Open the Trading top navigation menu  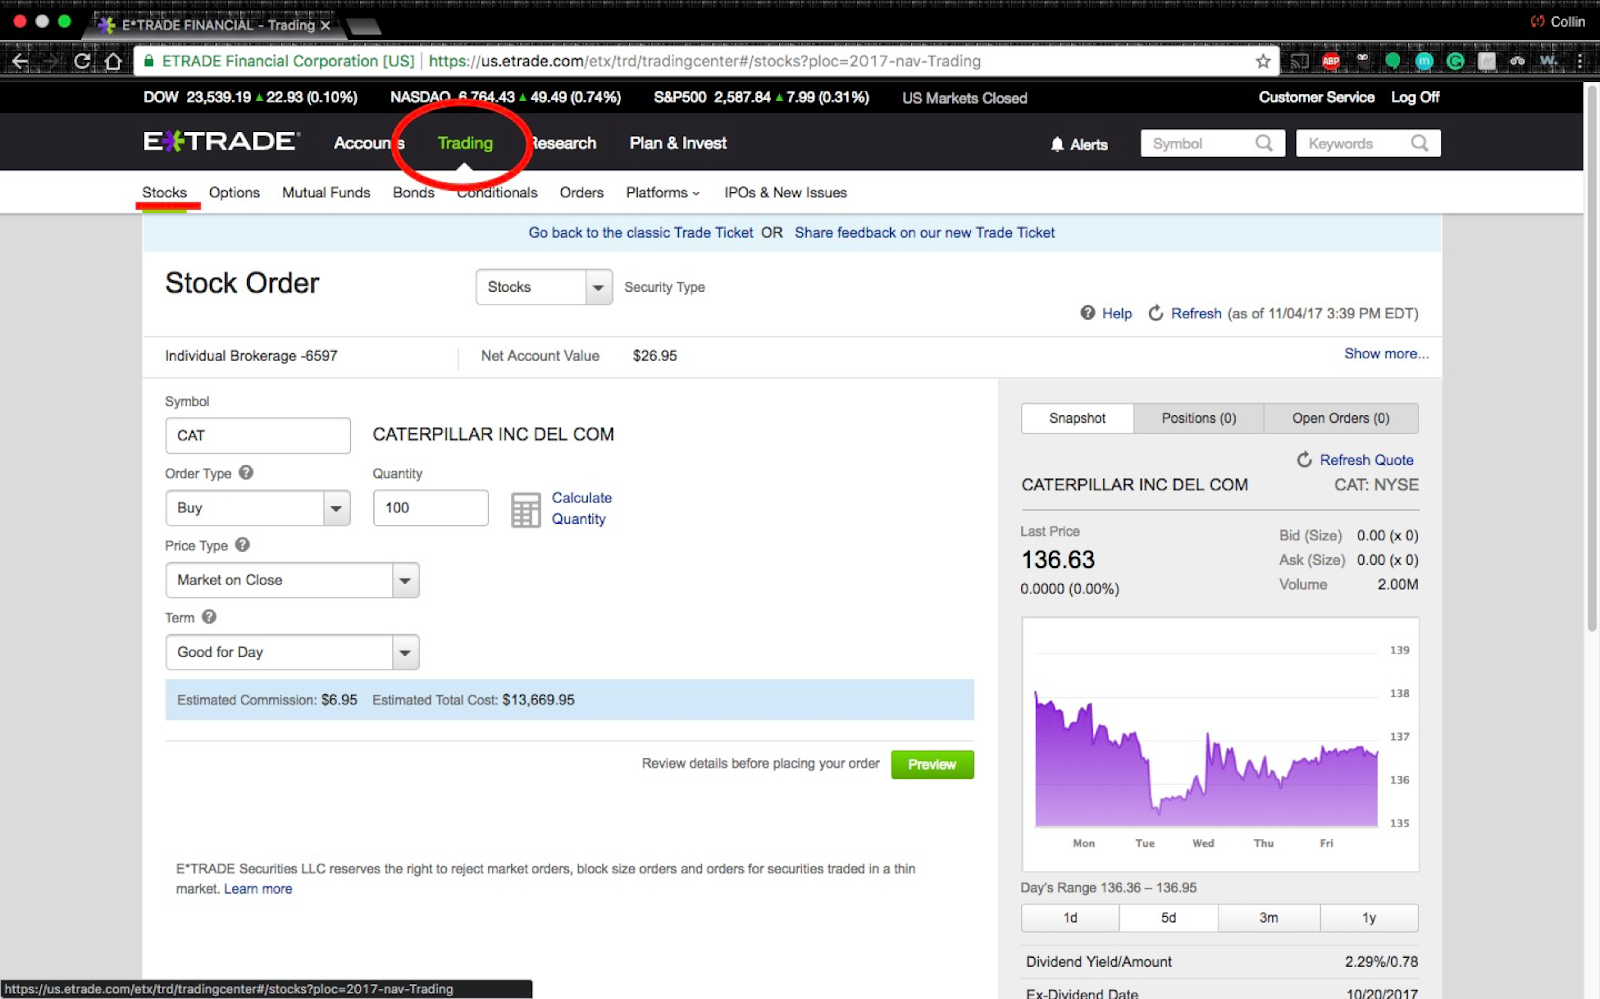pyautogui.click(x=465, y=143)
